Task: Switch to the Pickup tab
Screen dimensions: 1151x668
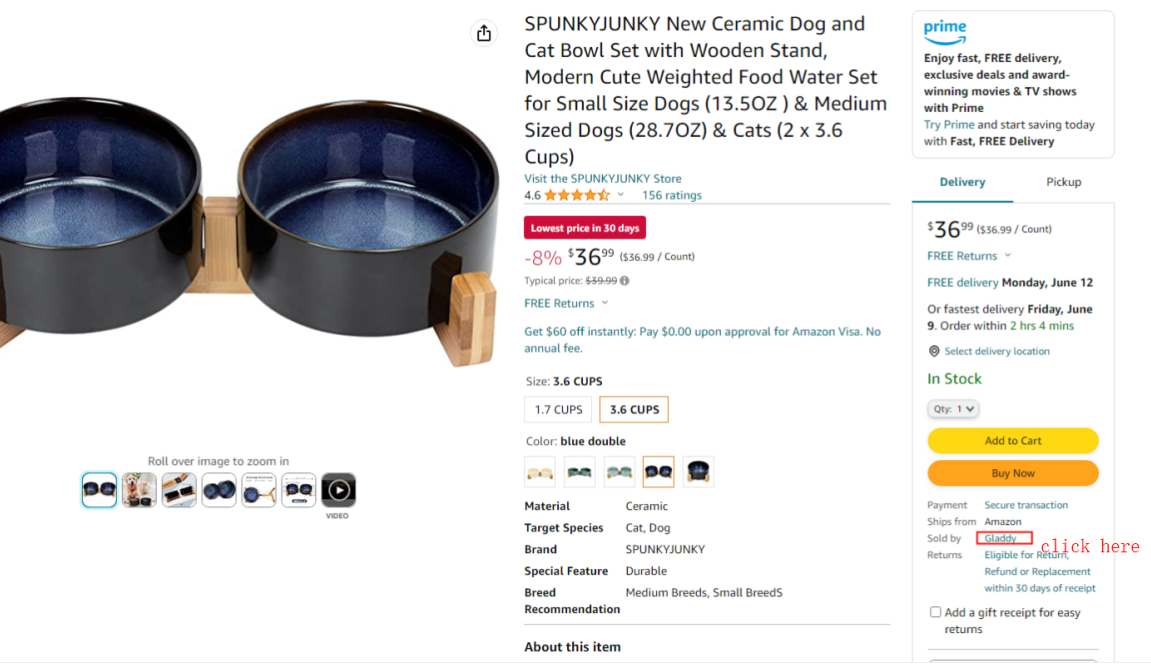Action: tap(1063, 182)
